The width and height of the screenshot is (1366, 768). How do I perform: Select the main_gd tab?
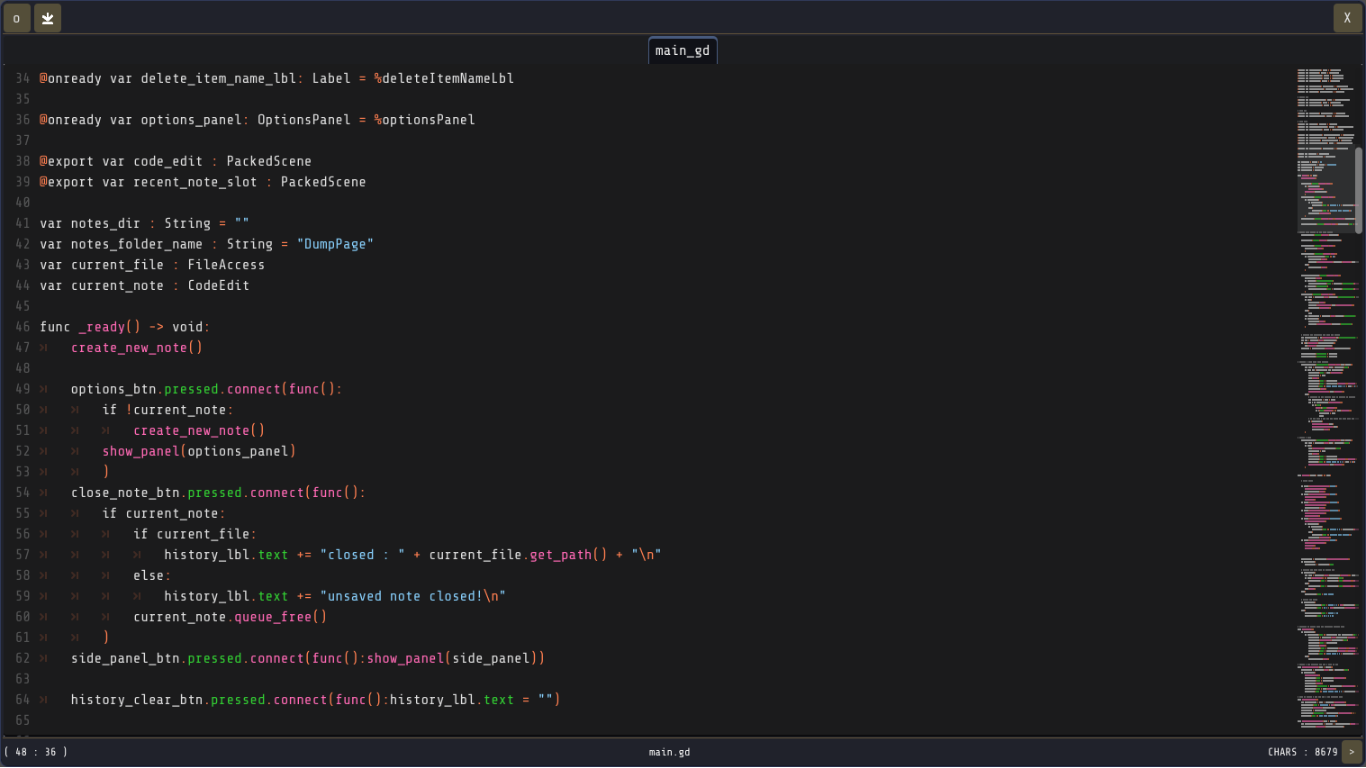[682, 51]
